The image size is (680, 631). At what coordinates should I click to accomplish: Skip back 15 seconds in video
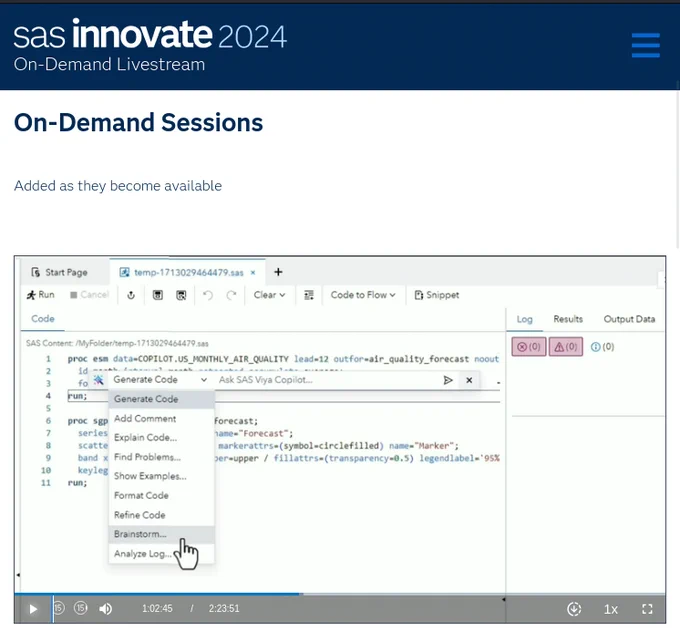point(59,608)
